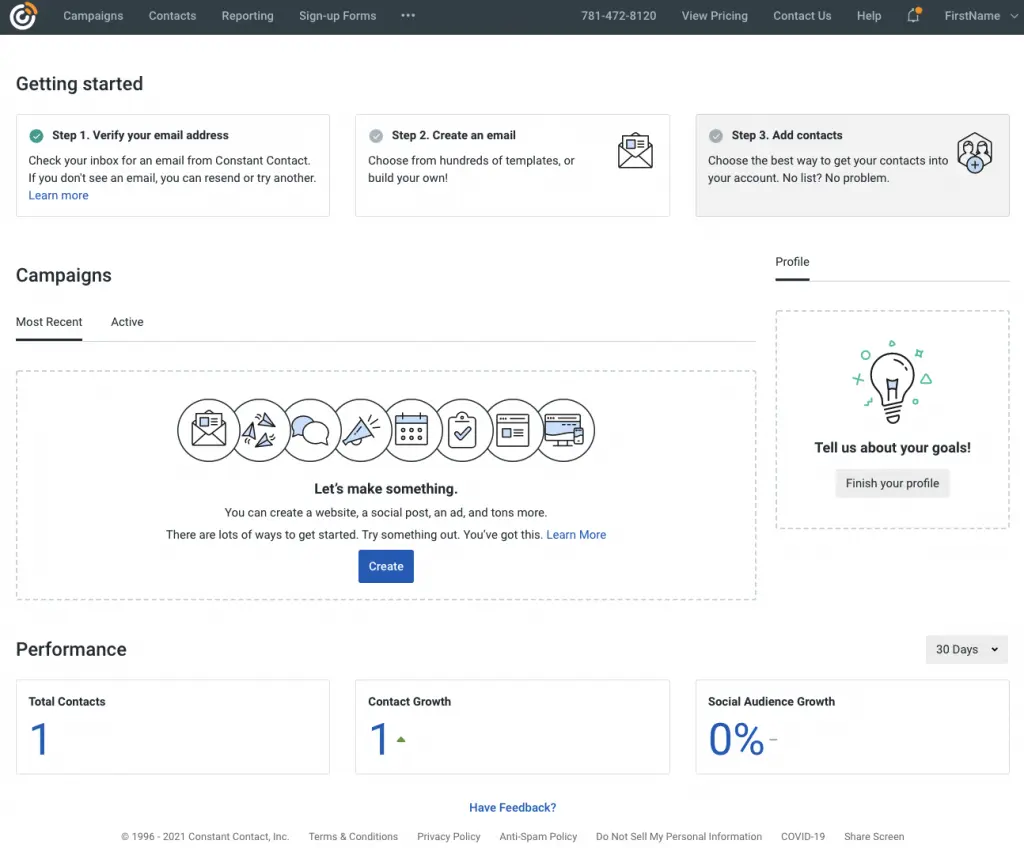Click the Have Feedback? link

tap(513, 807)
